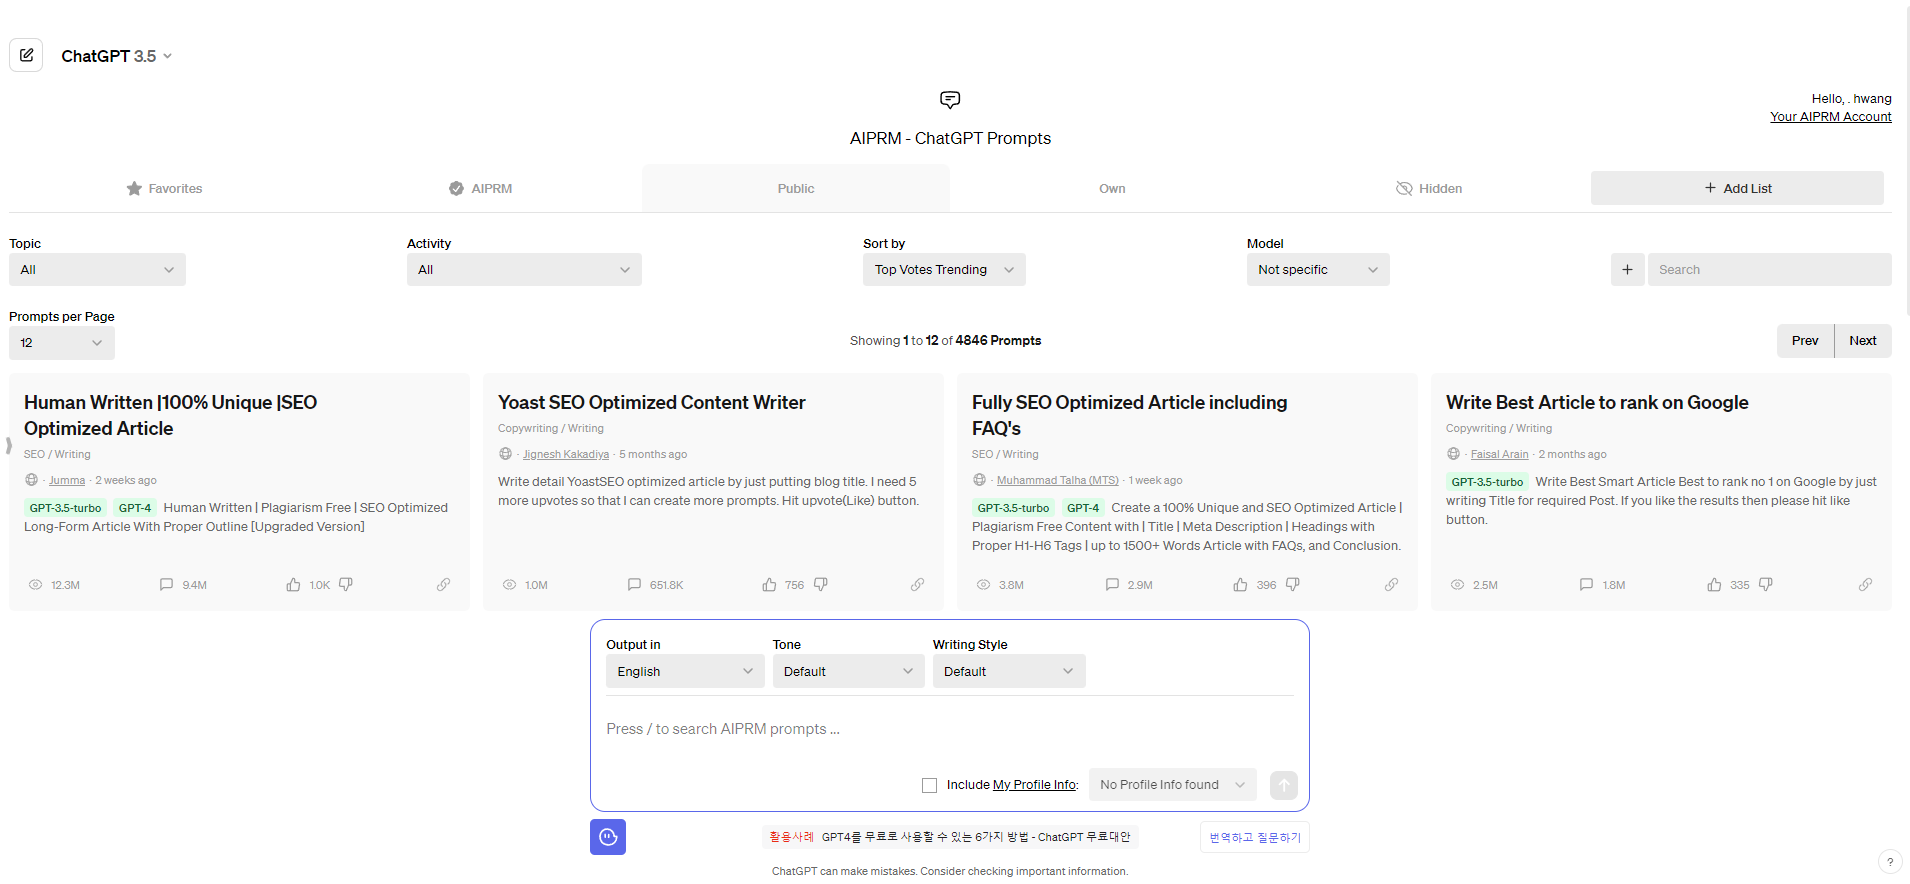Viewport: 1910px width, 884px height.
Task: Open the Sort by Top Votes Trending dropdown
Action: click(944, 270)
